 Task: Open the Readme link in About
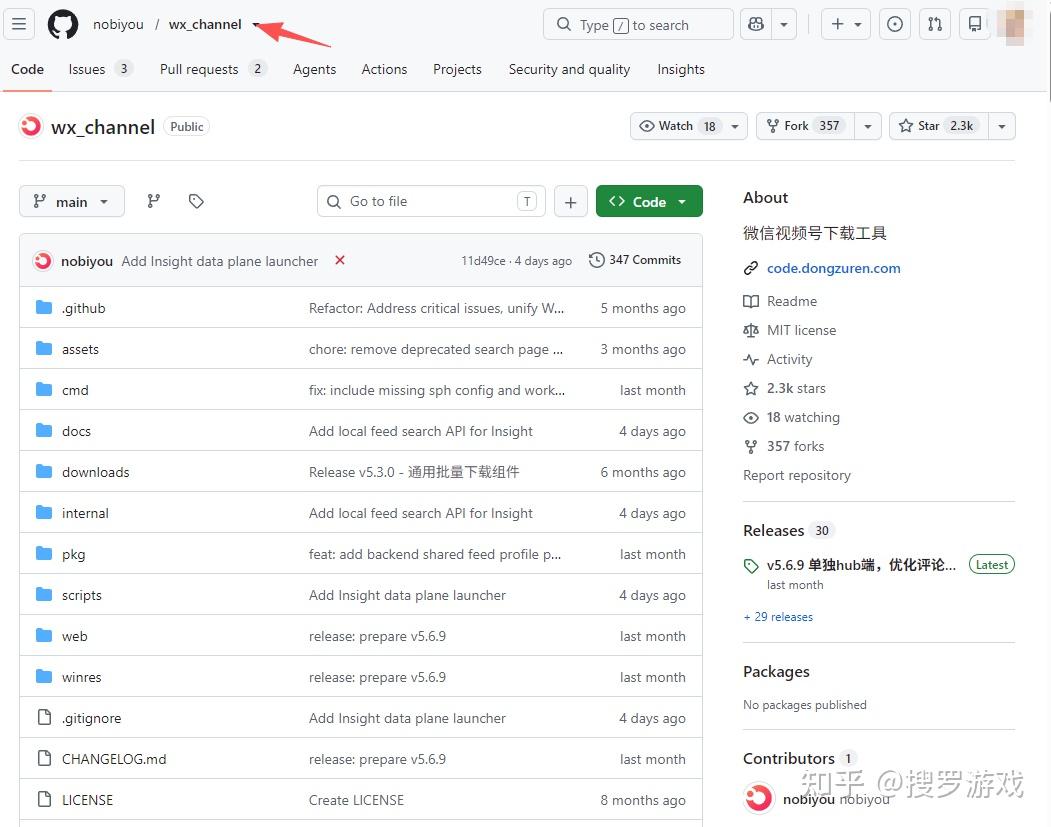tap(792, 301)
